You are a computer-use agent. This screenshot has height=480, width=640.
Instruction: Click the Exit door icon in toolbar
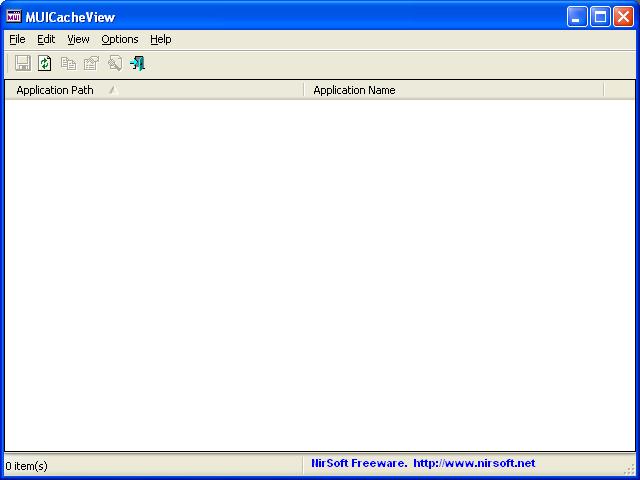coord(138,63)
